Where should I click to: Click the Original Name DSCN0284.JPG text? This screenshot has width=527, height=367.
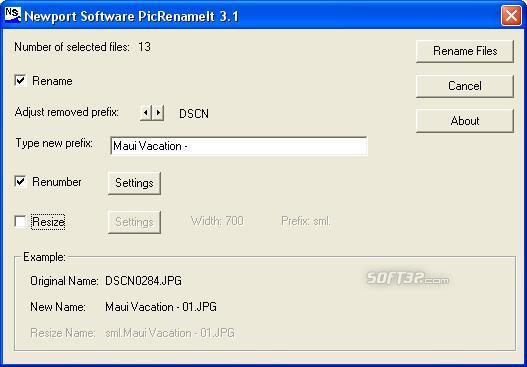[x=144, y=281]
